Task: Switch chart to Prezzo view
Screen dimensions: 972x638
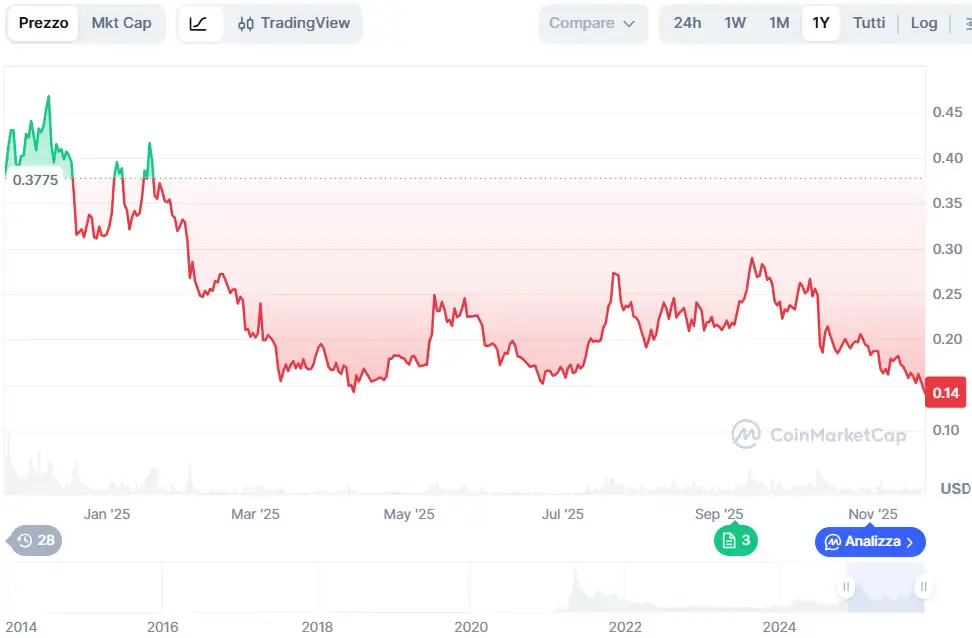Action: pyautogui.click(x=44, y=23)
